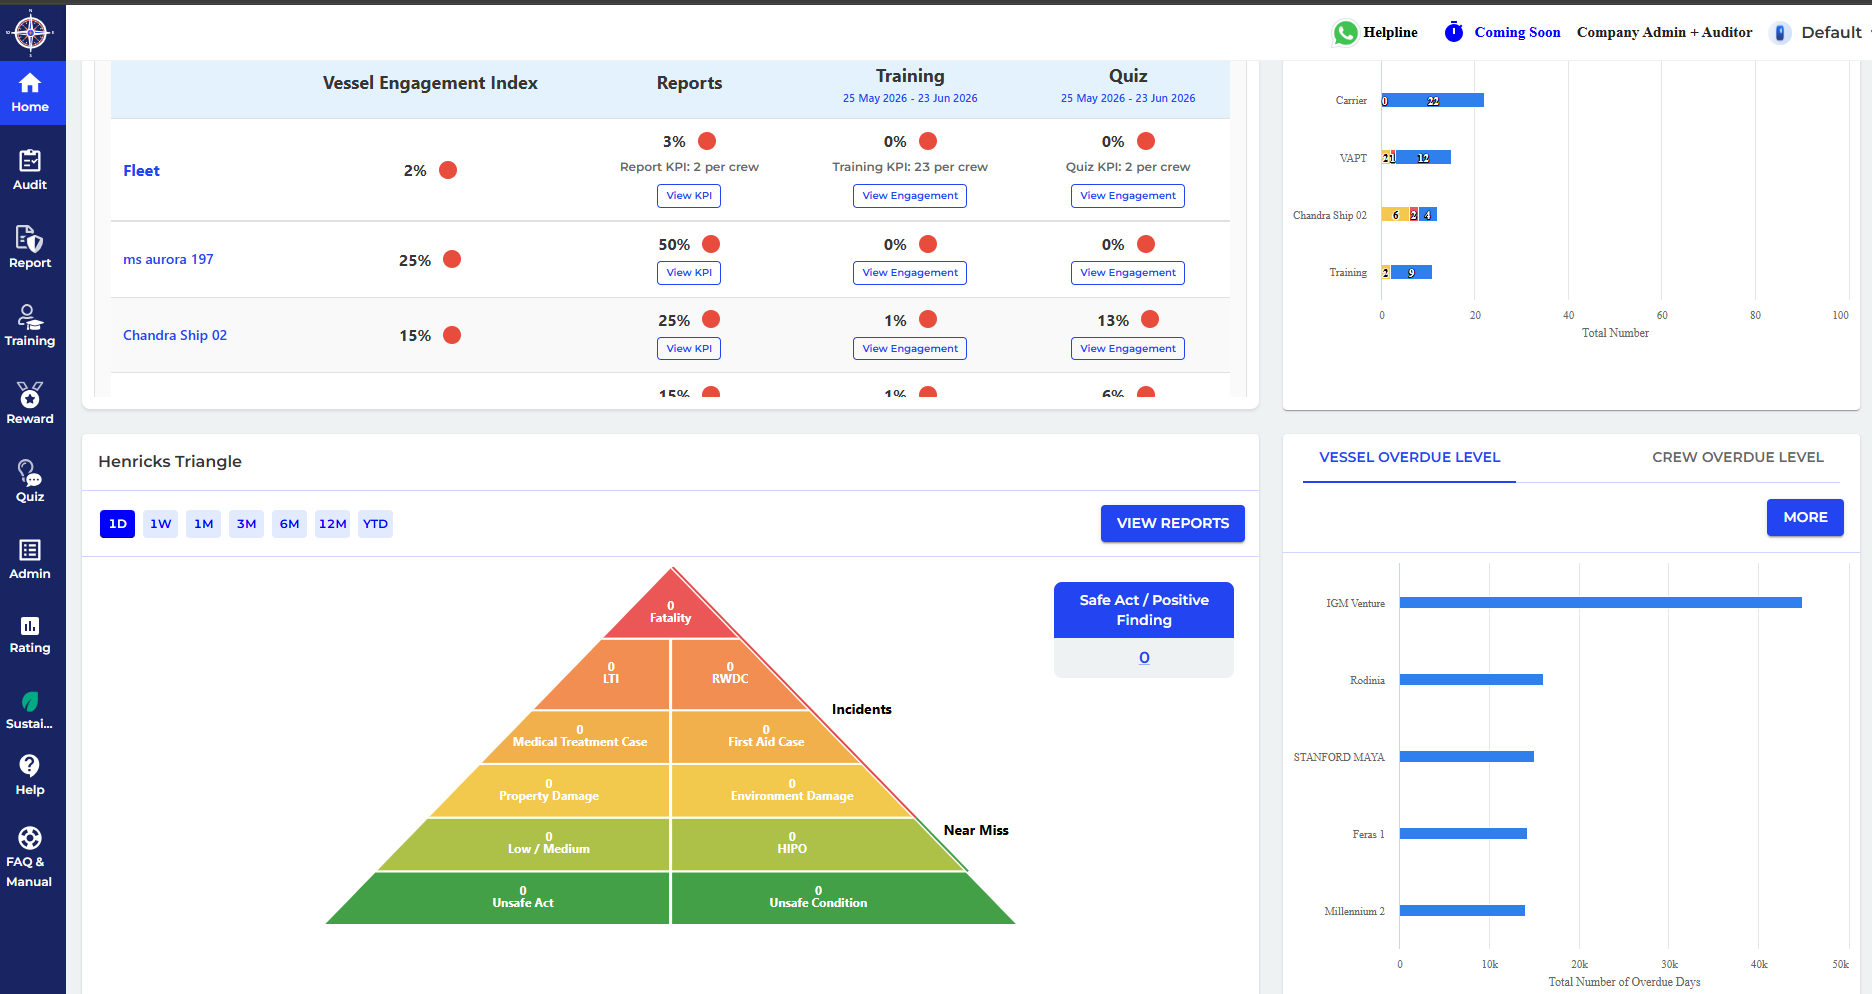Image resolution: width=1872 pixels, height=994 pixels.
Task: Click the First Aid Case segment
Action: 766,737
